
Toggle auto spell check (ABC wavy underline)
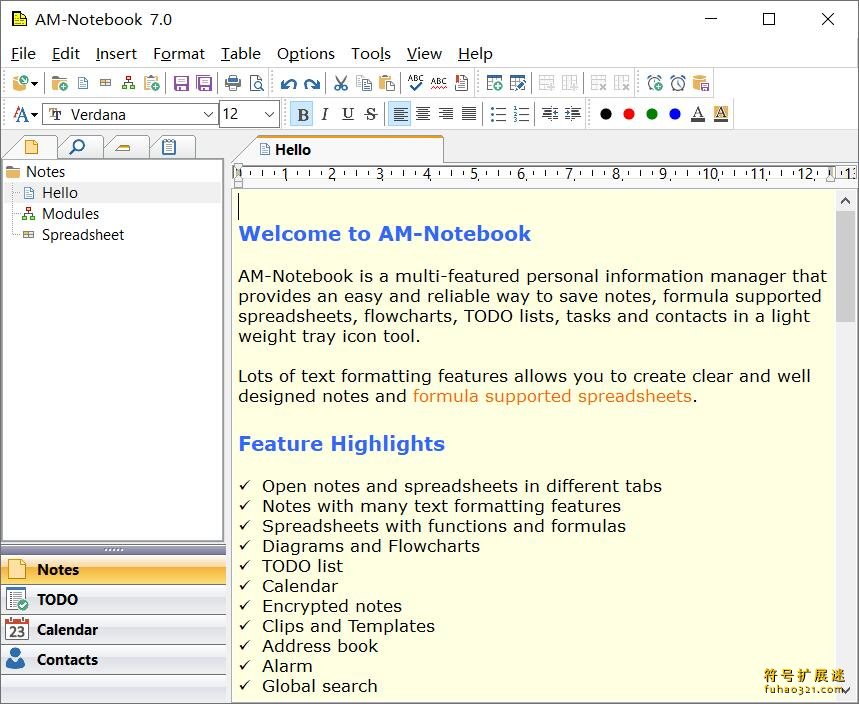[x=438, y=83]
